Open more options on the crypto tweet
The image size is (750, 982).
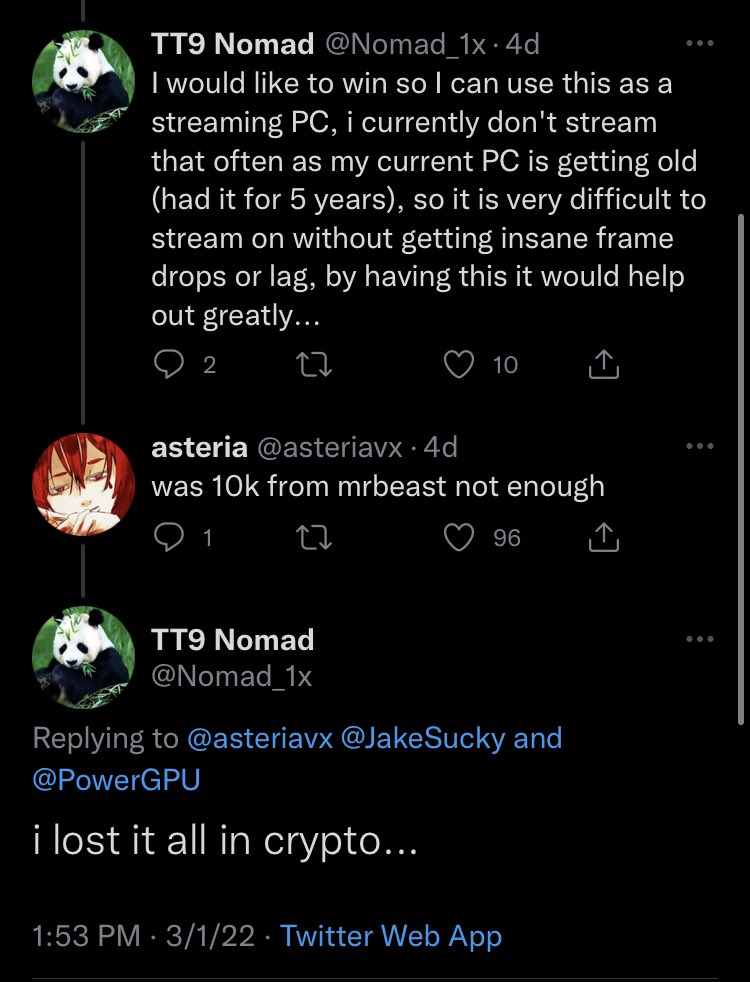(700, 639)
